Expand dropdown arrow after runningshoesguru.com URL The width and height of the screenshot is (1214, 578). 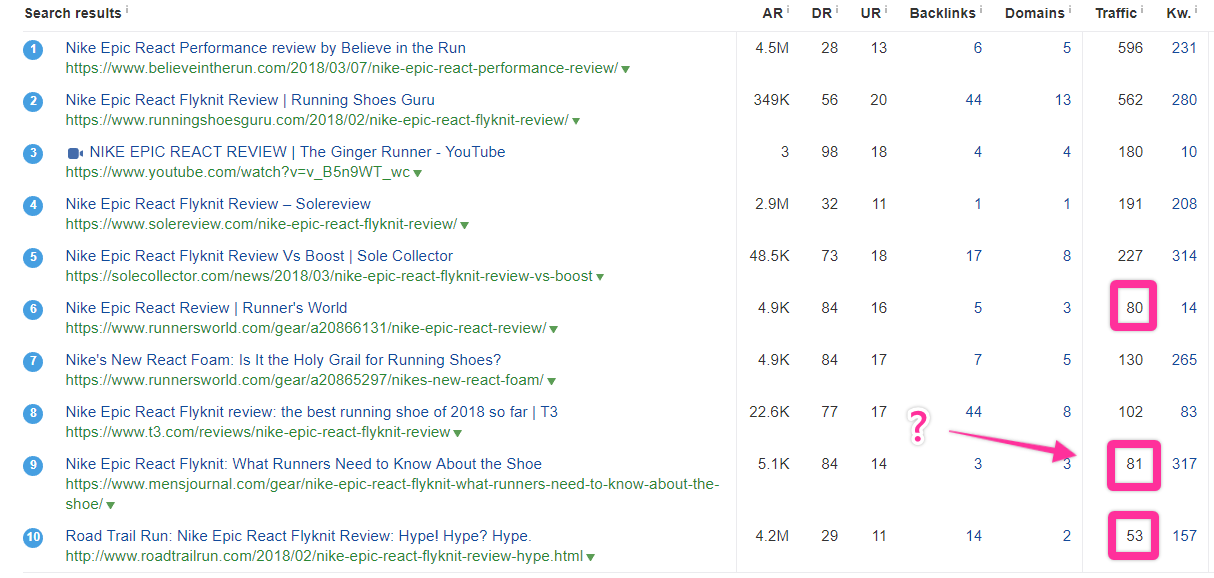pos(575,121)
